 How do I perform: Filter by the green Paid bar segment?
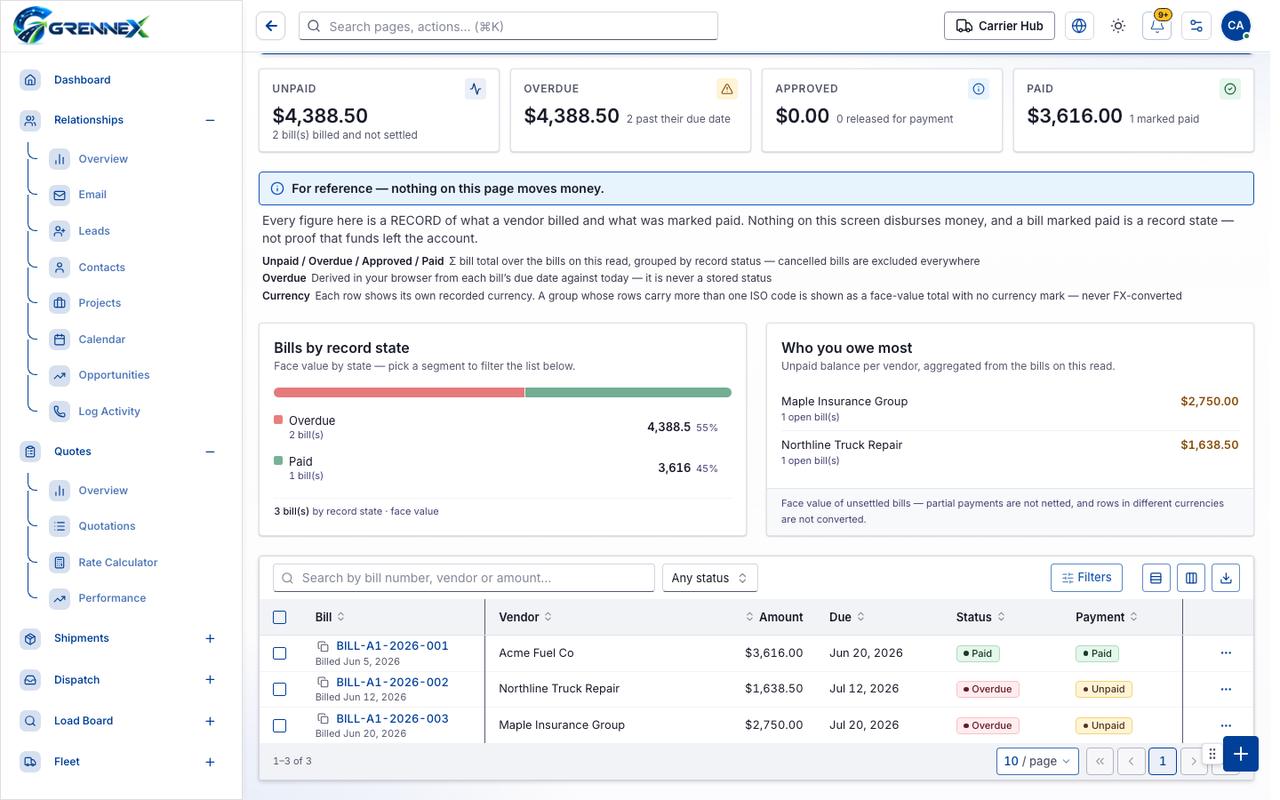[629, 393]
